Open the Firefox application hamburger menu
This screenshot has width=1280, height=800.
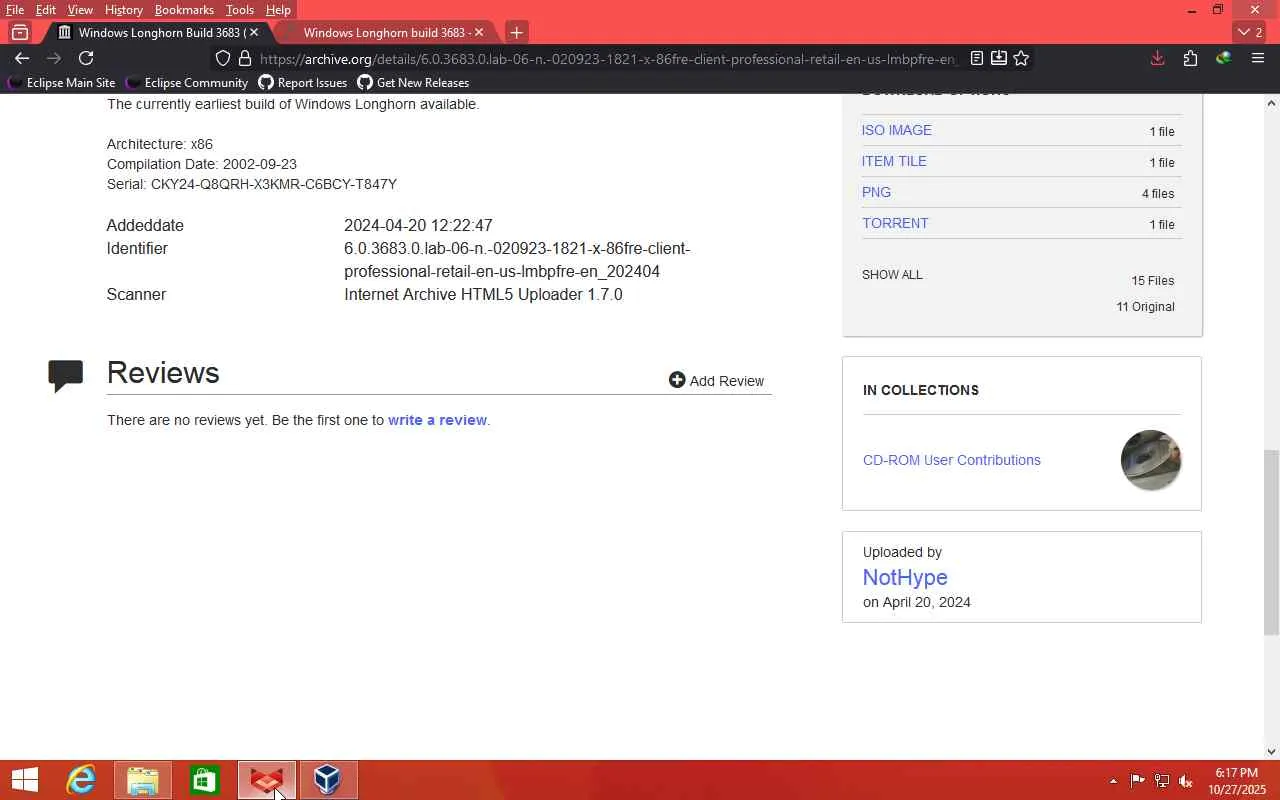pos(1258,58)
